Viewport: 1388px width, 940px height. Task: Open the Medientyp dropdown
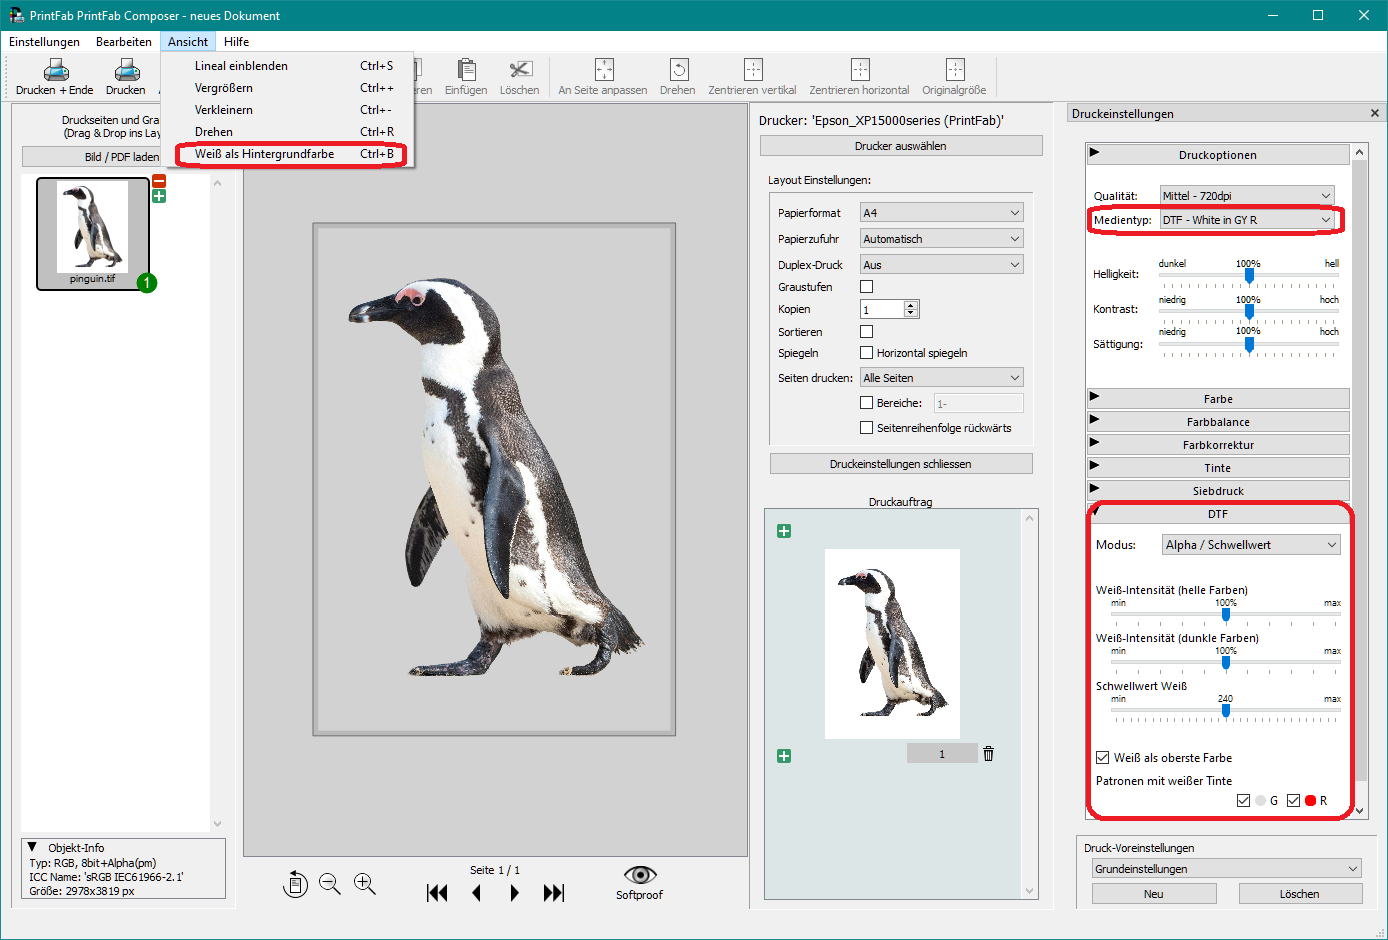pos(1246,219)
